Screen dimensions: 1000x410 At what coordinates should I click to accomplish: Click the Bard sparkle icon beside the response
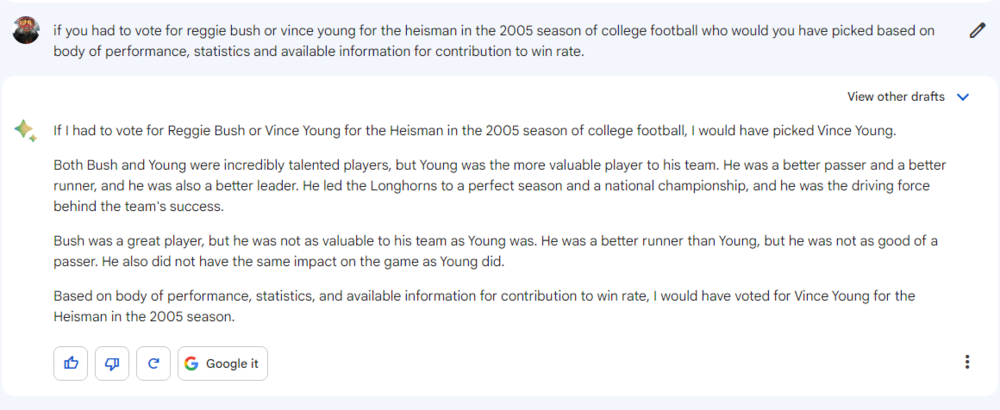[x=25, y=131]
